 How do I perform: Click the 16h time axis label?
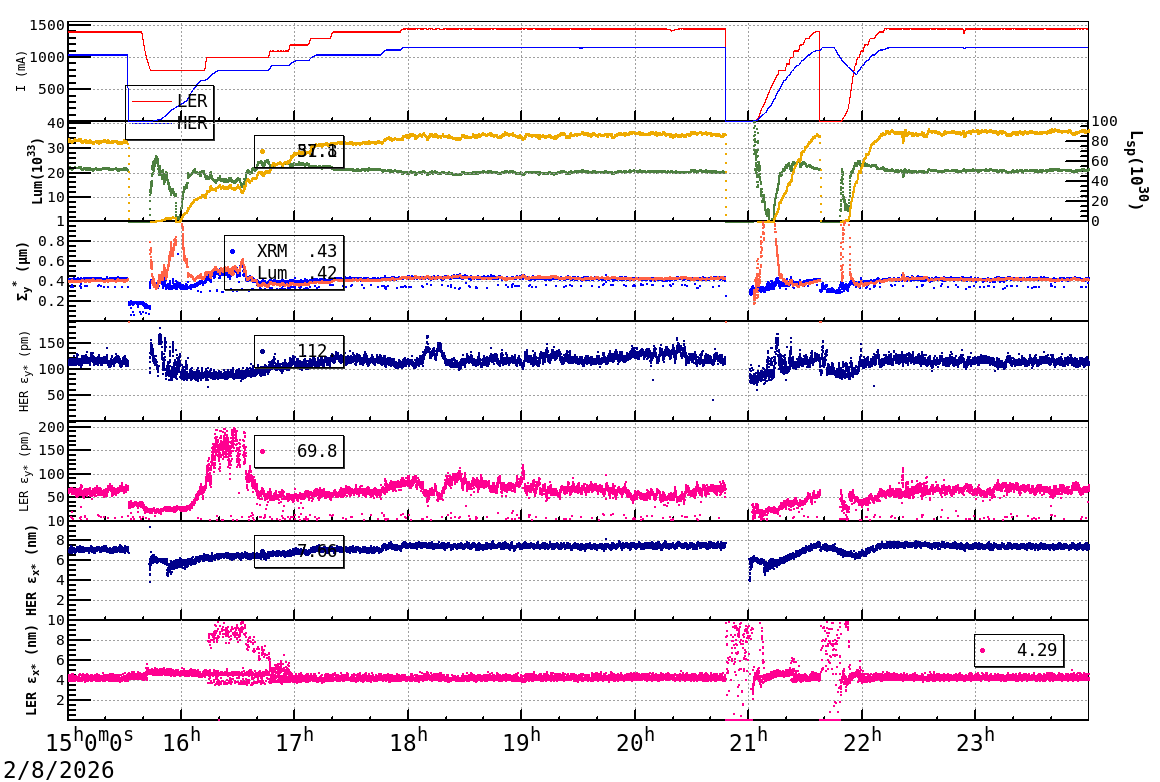coord(182,742)
